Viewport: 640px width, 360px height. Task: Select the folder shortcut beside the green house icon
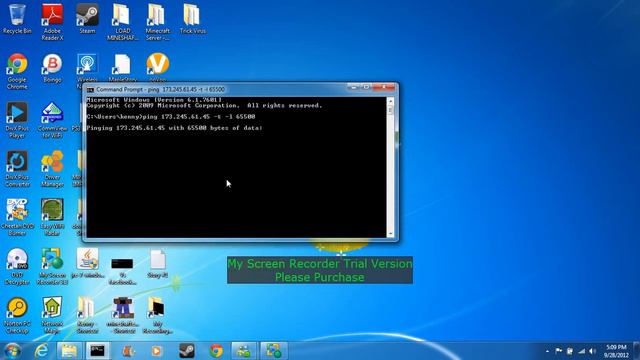[87, 316]
